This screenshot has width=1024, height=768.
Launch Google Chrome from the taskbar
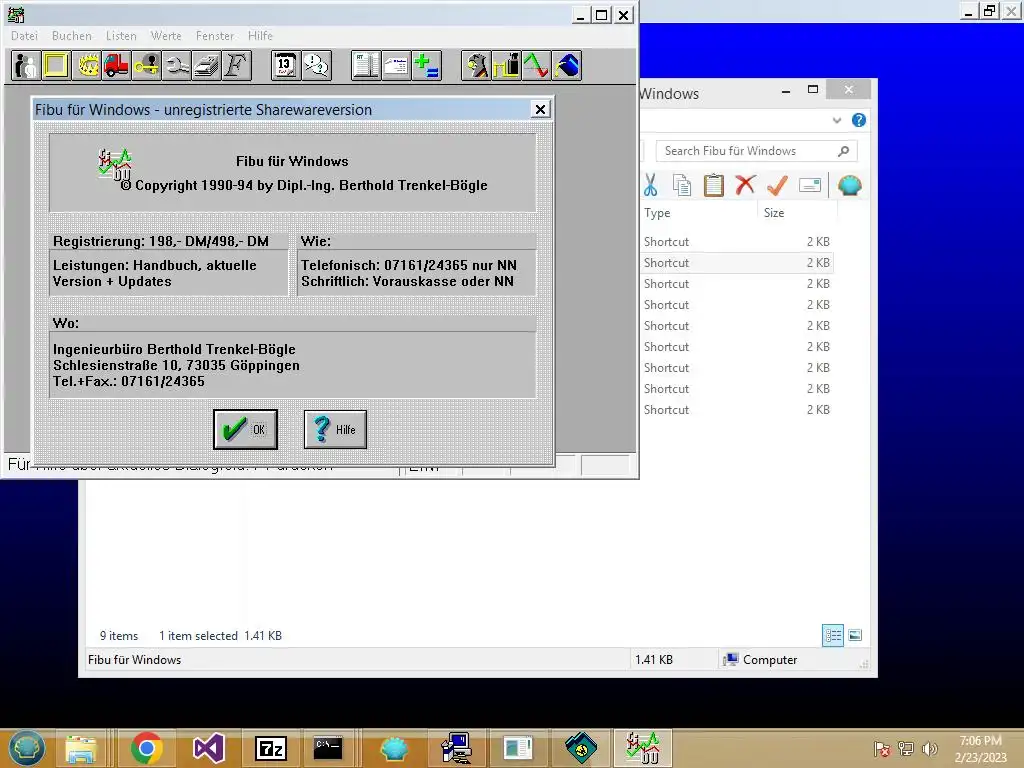146,748
